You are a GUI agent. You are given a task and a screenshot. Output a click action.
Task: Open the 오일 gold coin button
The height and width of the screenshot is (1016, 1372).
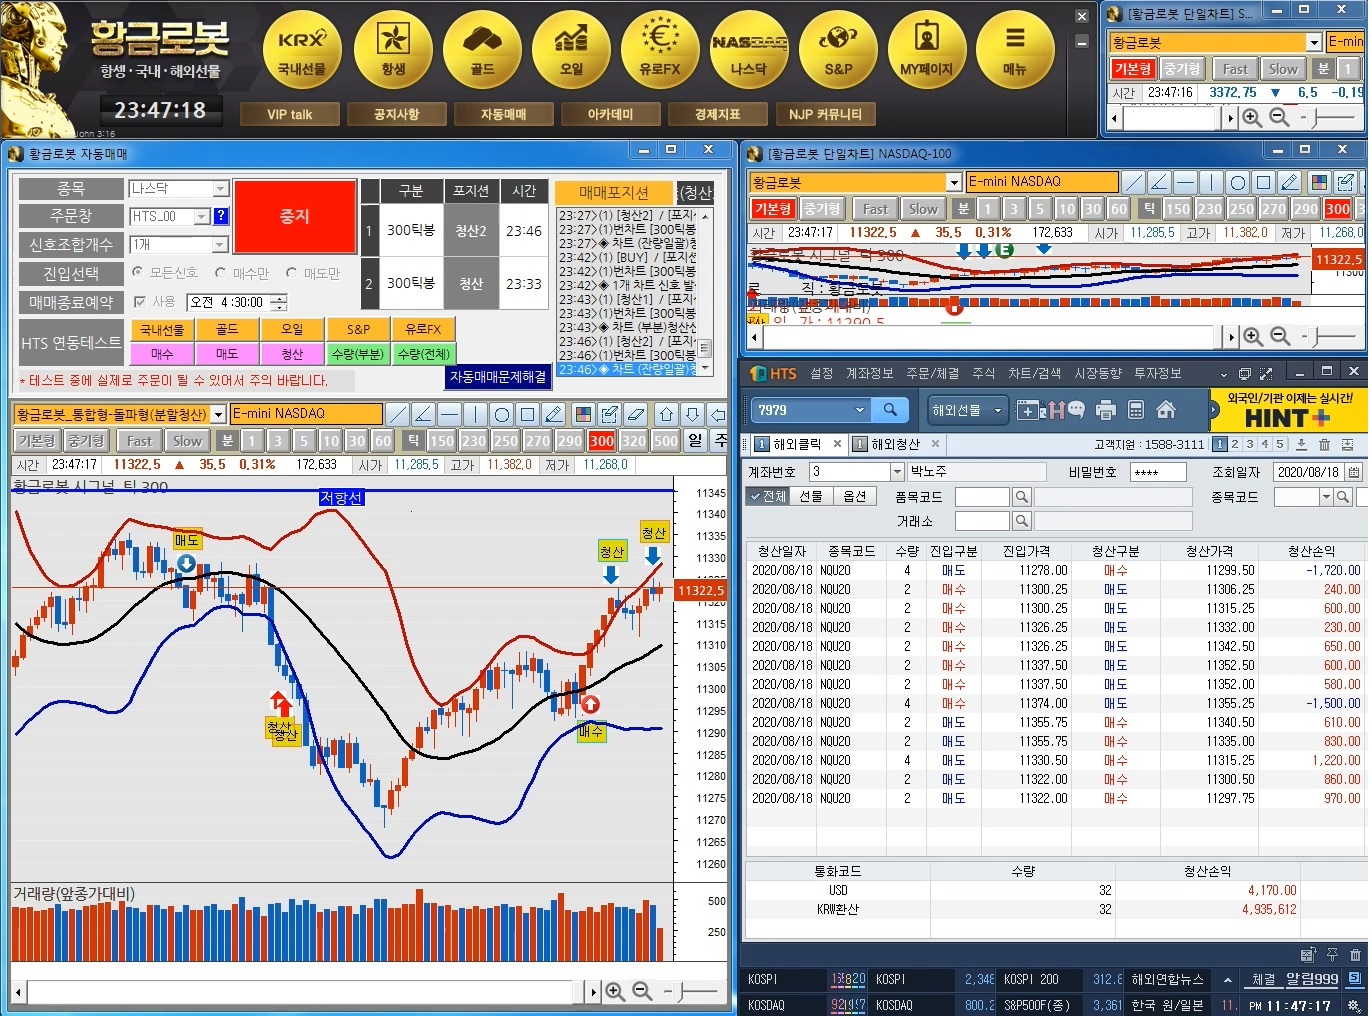[571, 50]
